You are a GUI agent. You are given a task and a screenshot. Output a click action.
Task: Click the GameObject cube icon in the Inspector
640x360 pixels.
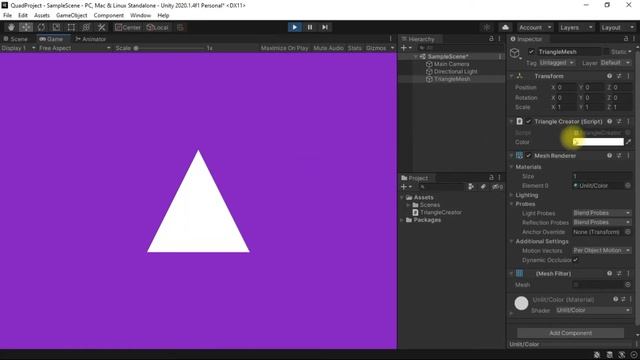[515, 53]
